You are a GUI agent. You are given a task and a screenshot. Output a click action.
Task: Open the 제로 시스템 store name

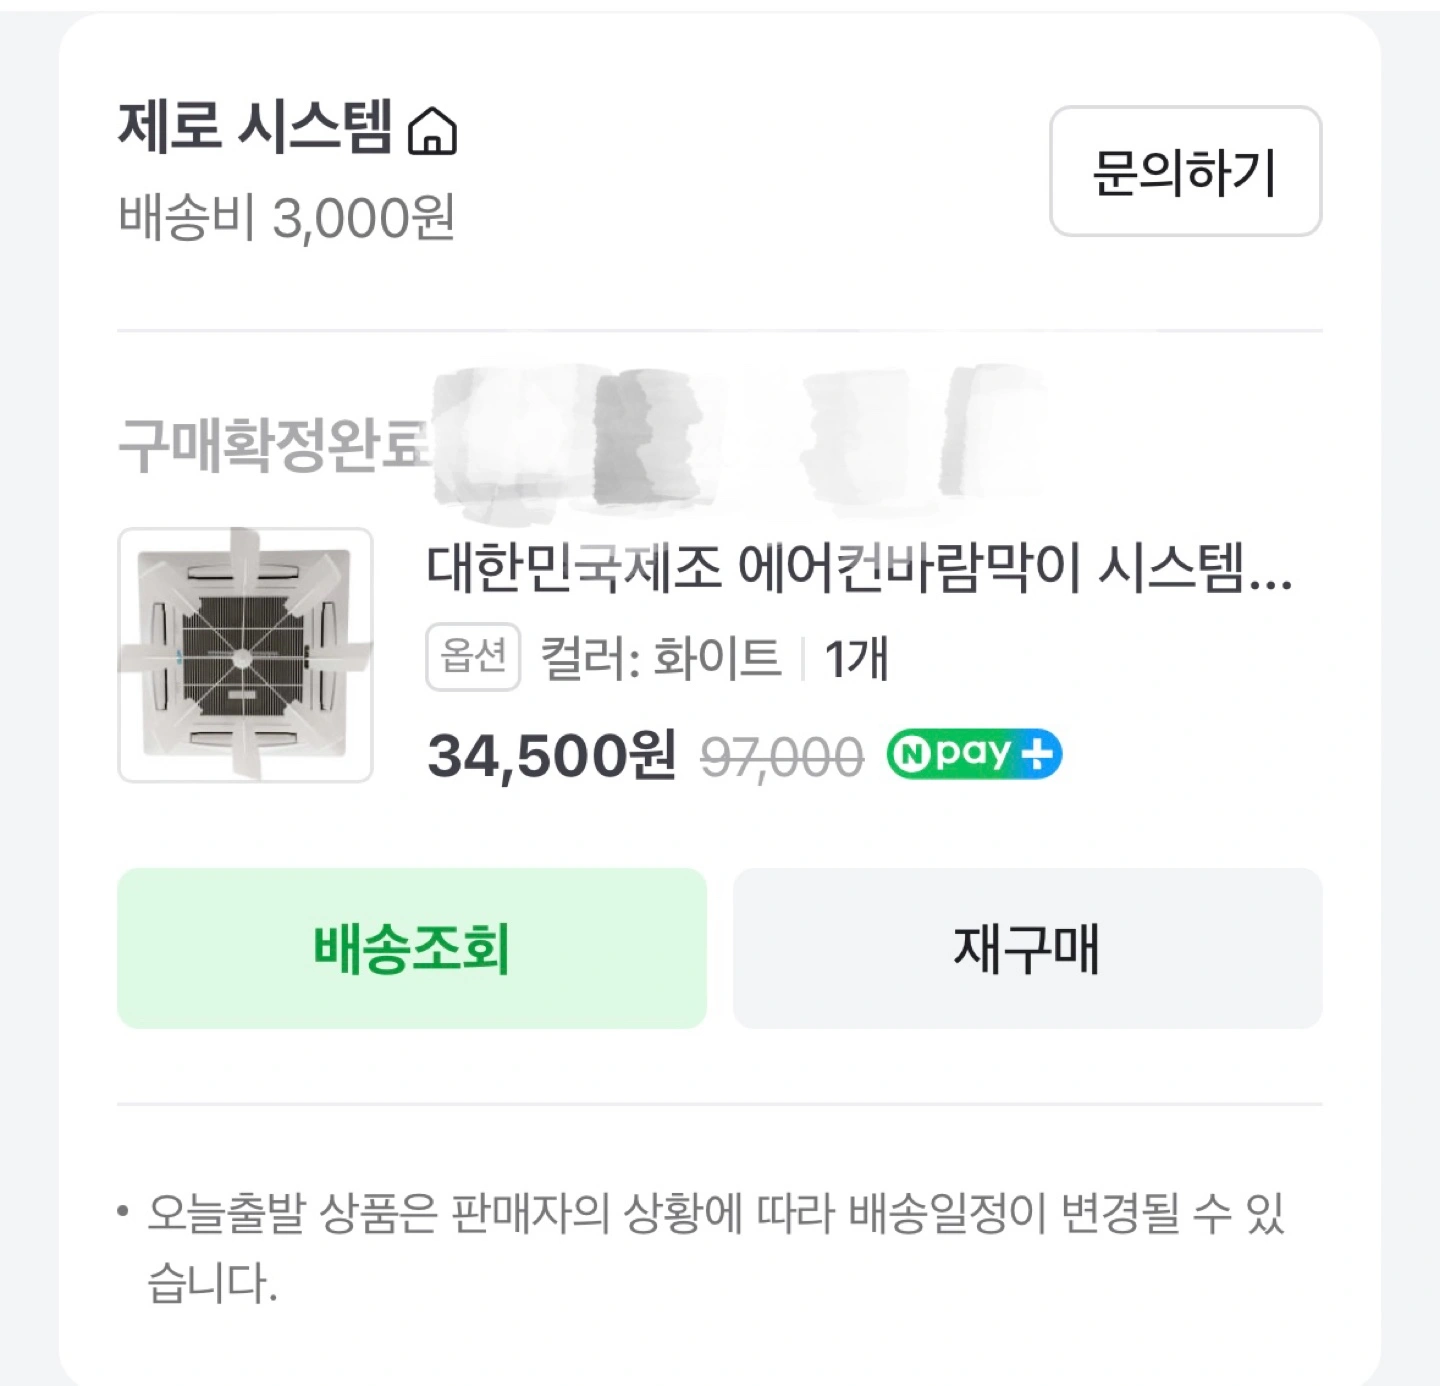pos(255,128)
